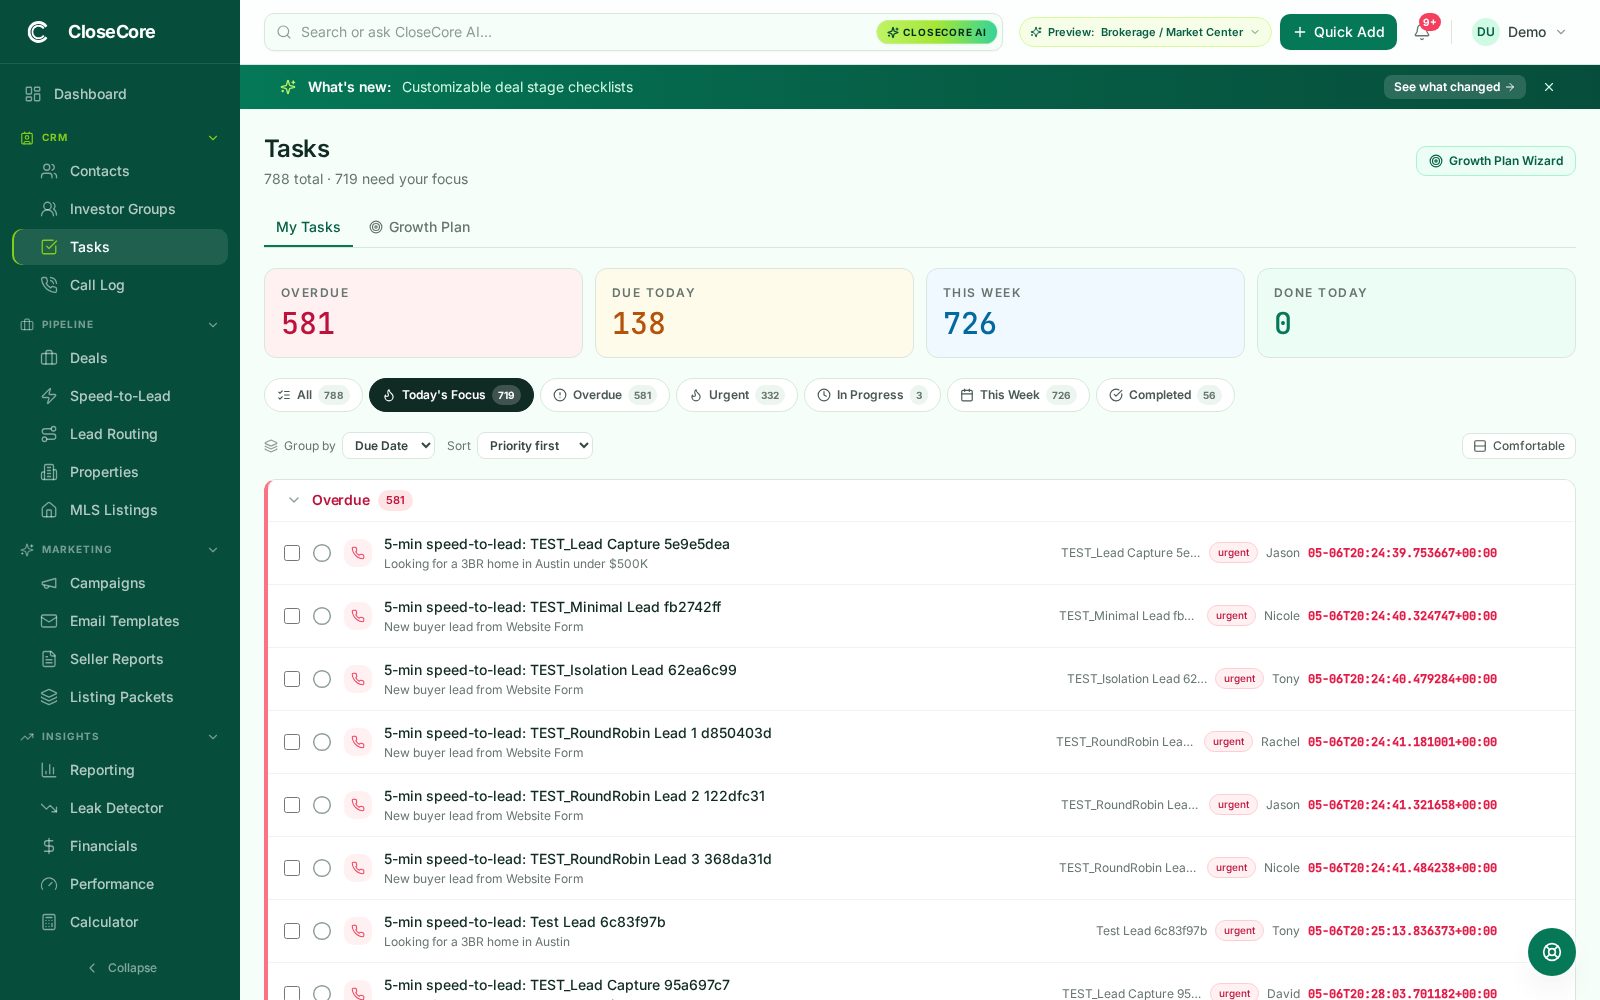Collapse the Pipeline sidebar section
The width and height of the screenshot is (1600, 1000).
[212, 325]
